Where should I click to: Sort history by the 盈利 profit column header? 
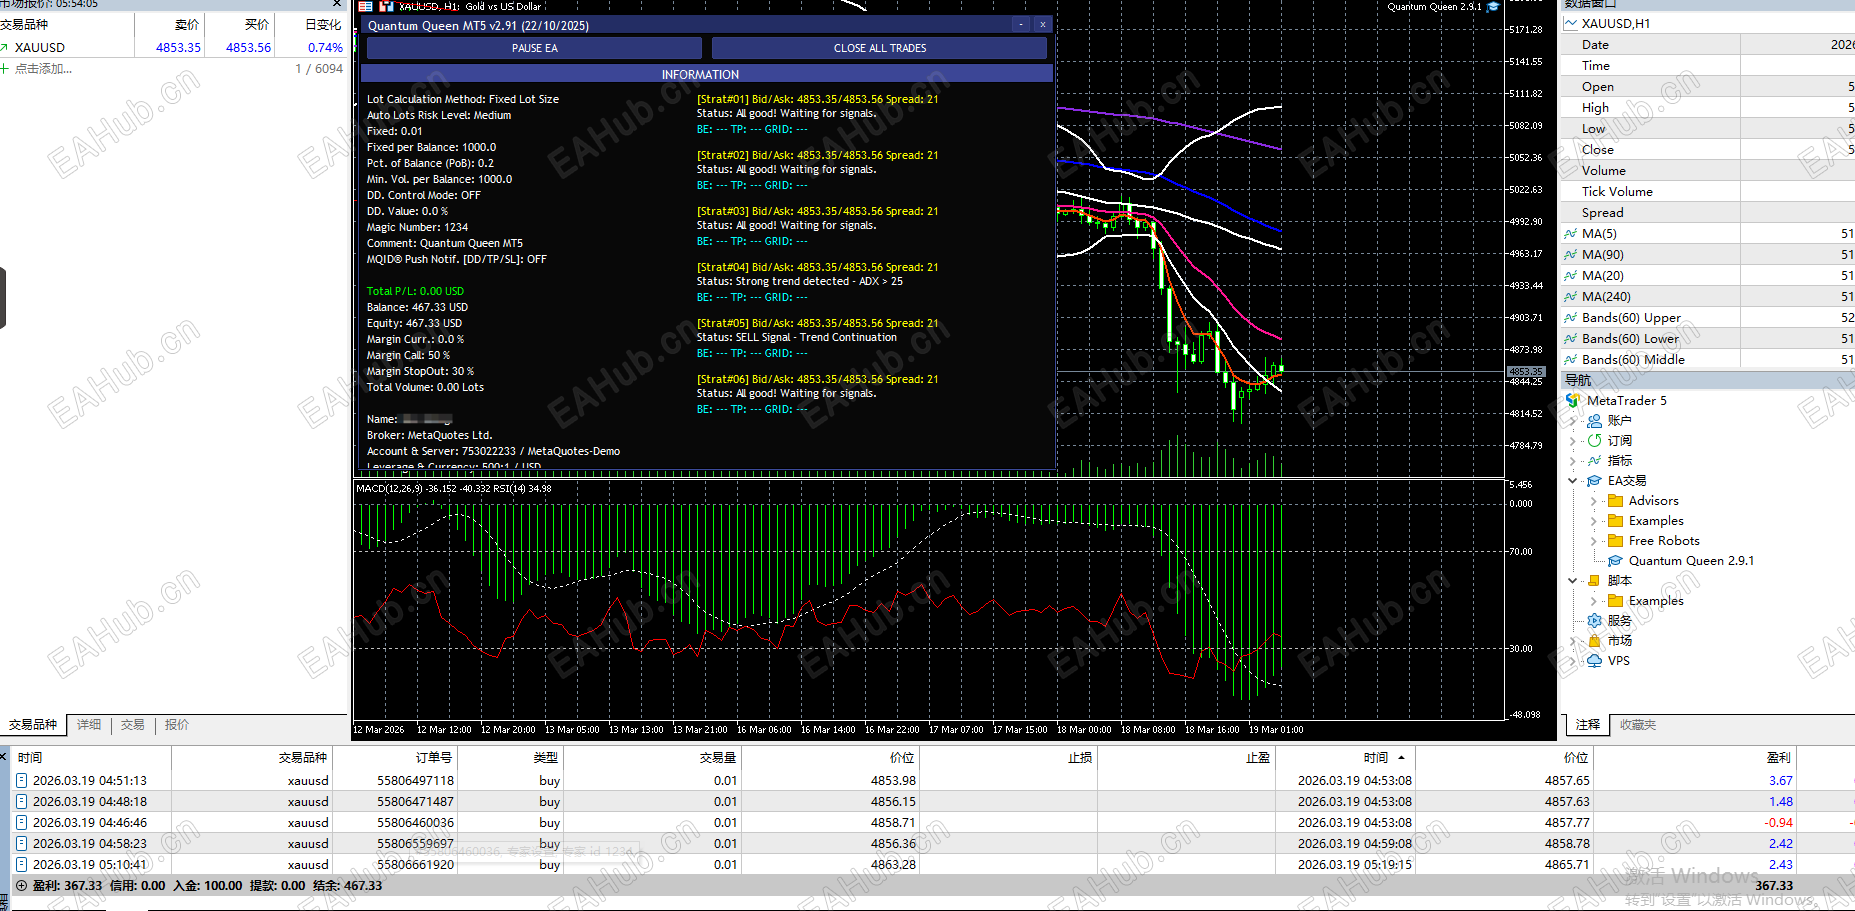(x=1778, y=758)
